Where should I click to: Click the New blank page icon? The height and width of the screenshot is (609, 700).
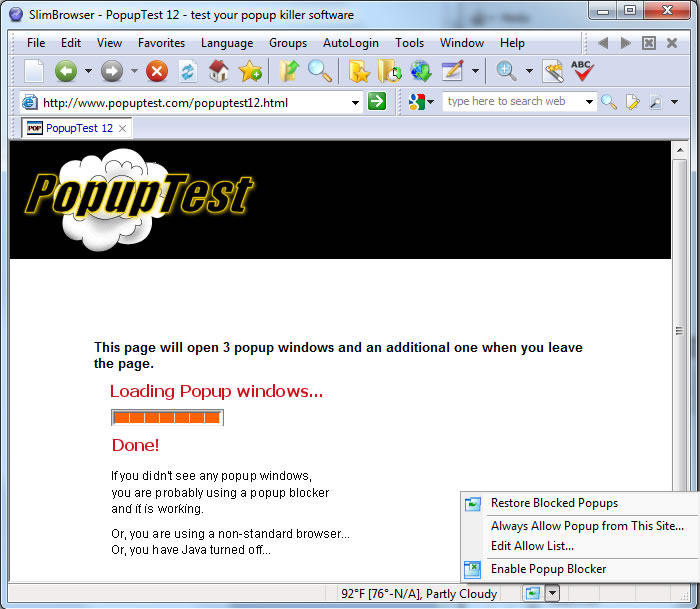point(34,71)
